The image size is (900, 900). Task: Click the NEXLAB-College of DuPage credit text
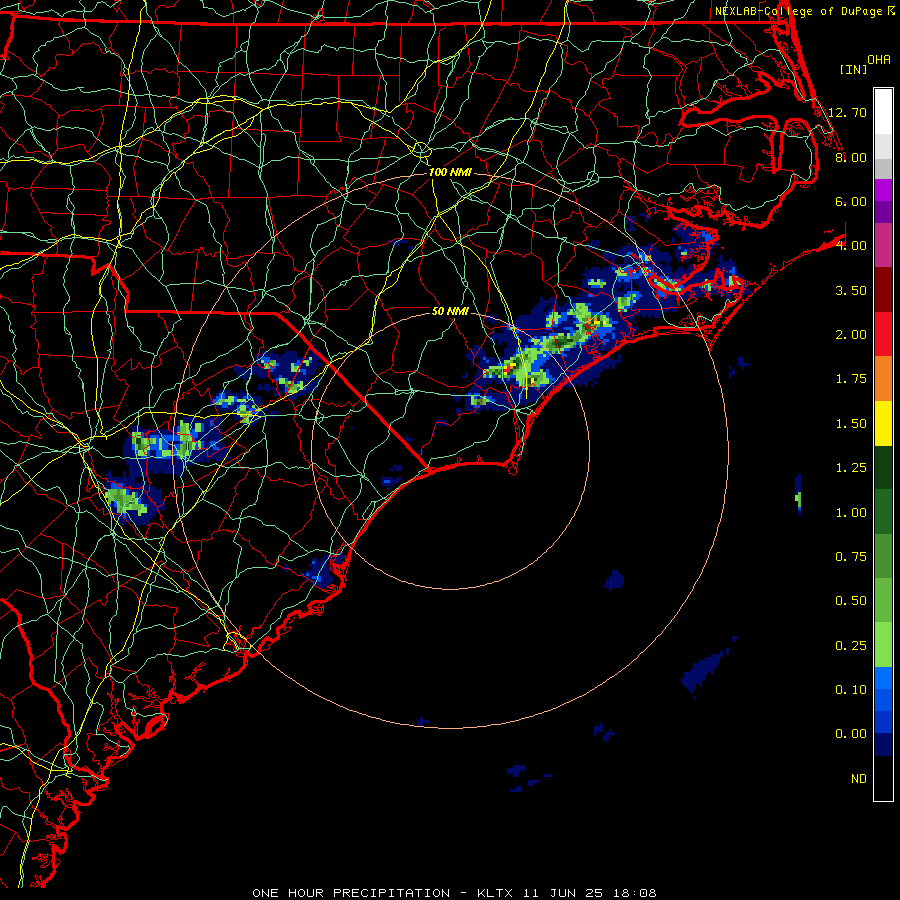point(800,11)
